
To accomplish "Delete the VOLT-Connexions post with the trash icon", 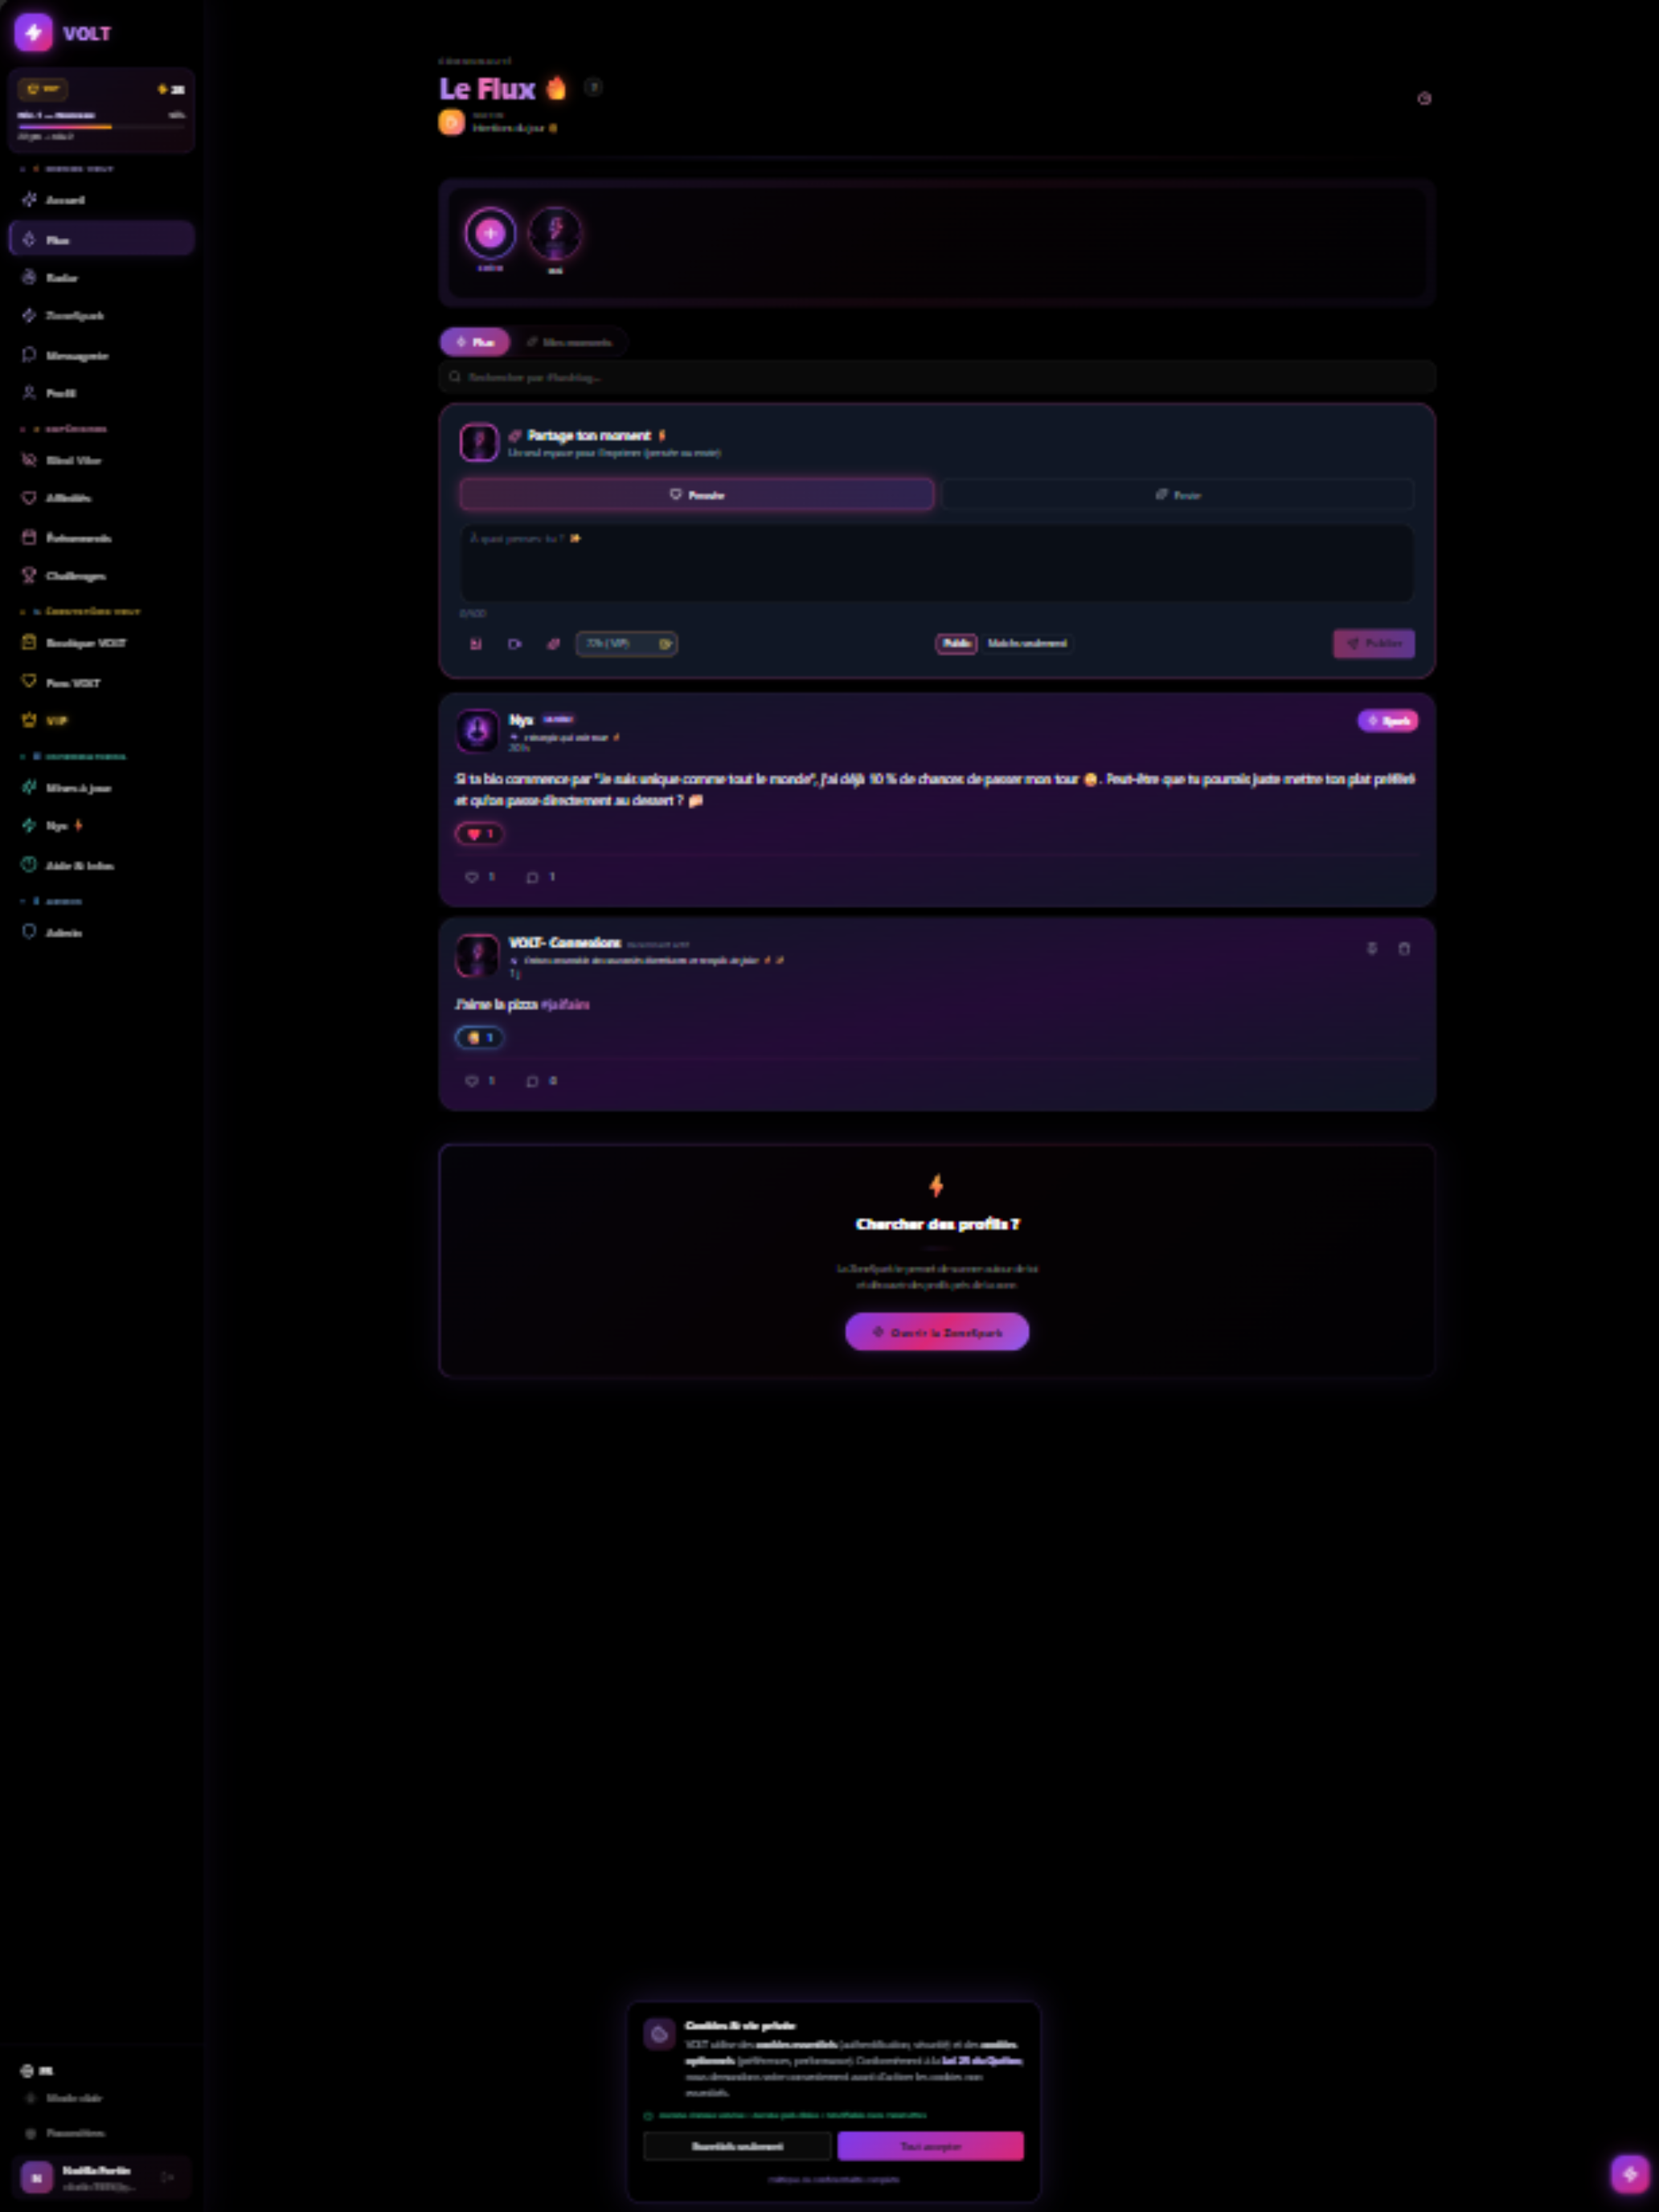I will tap(1404, 948).
